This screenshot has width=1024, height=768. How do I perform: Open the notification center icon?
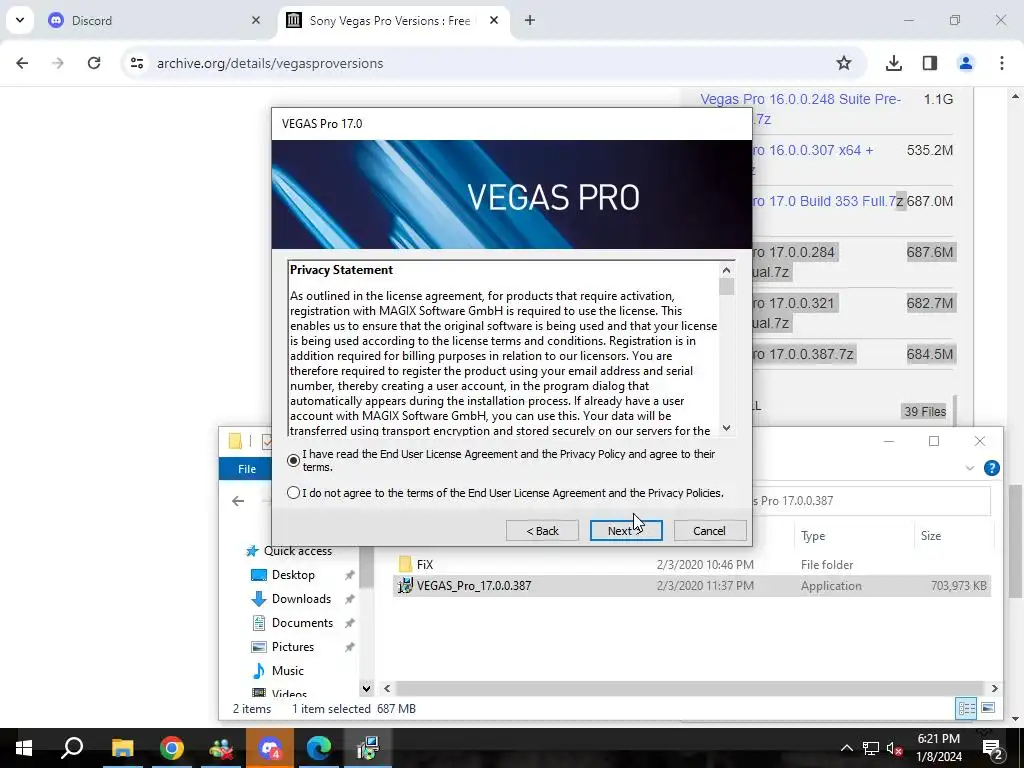[x=993, y=748]
